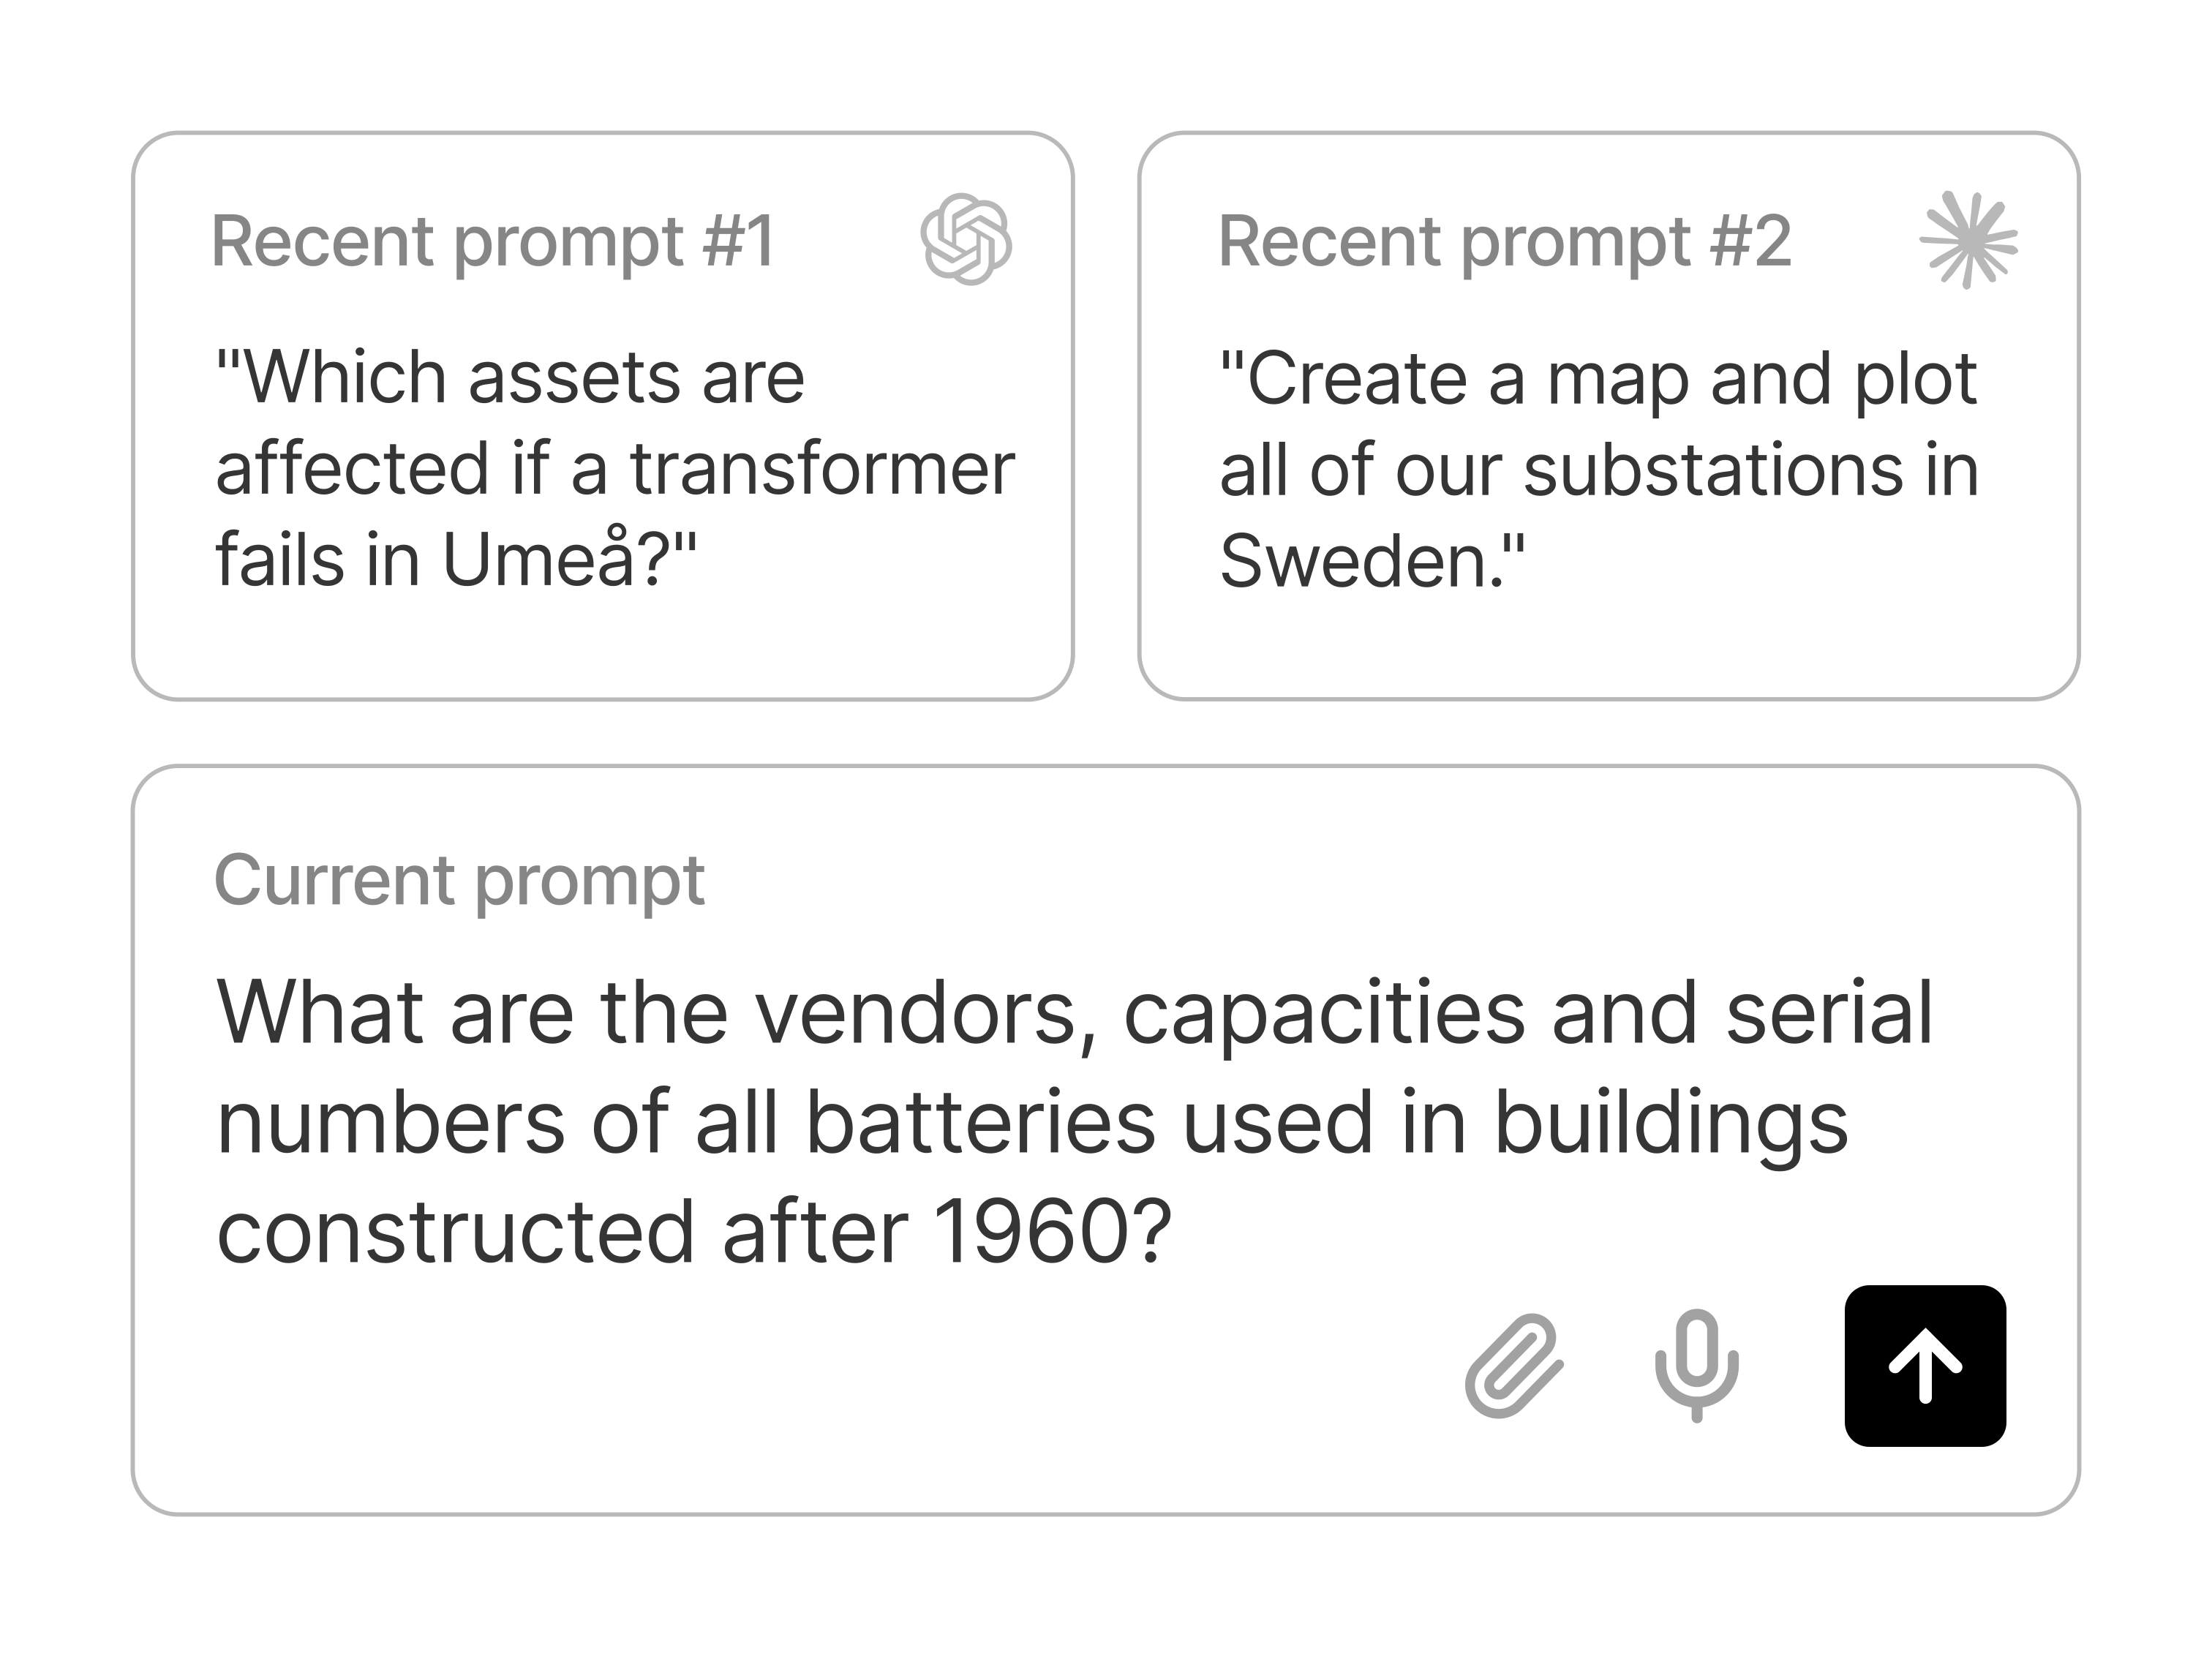Send the prompt with the black arrow button
This screenshot has height=1659, width=2212.
(x=1925, y=1366)
